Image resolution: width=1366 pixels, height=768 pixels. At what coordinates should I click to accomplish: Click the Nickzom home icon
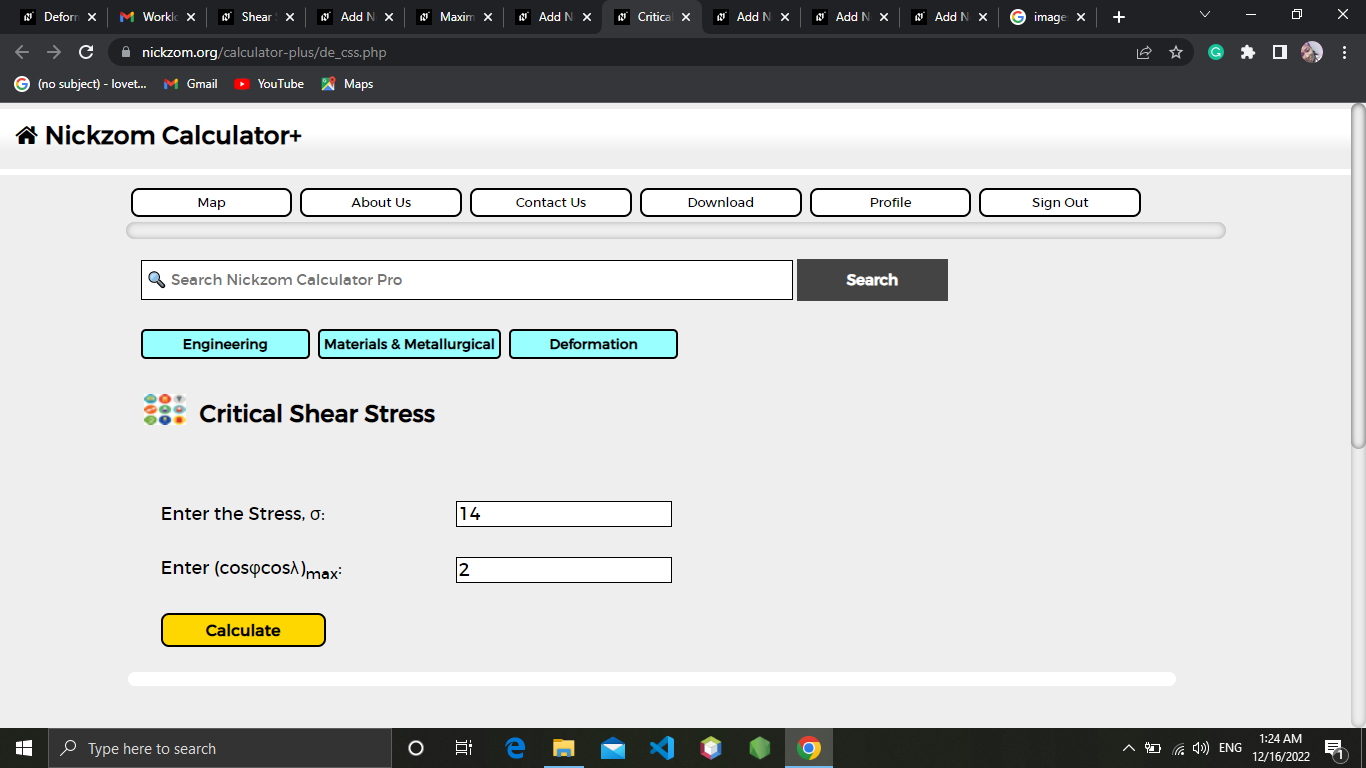tap(27, 136)
